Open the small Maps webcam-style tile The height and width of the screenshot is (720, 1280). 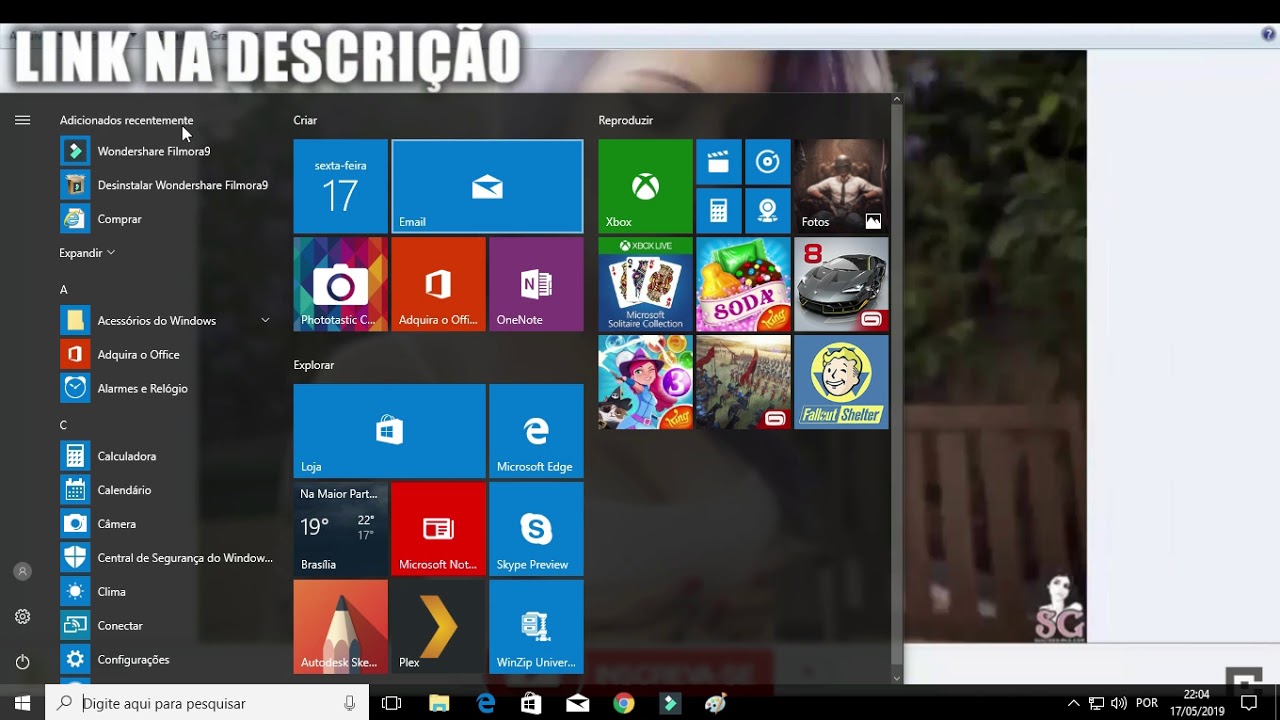pos(767,210)
